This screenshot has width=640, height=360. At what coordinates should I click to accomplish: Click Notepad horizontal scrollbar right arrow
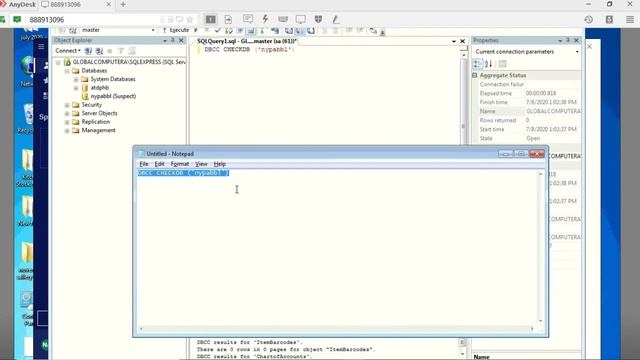(532, 329)
